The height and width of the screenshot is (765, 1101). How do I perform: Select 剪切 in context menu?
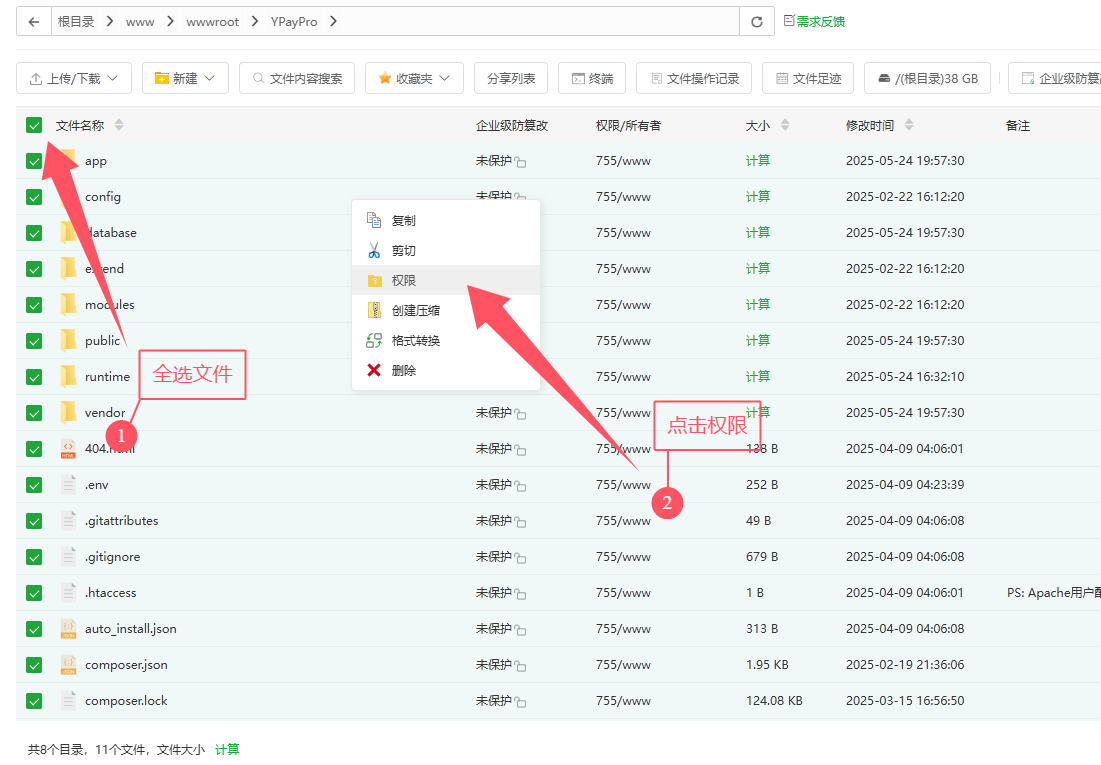[446, 251]
